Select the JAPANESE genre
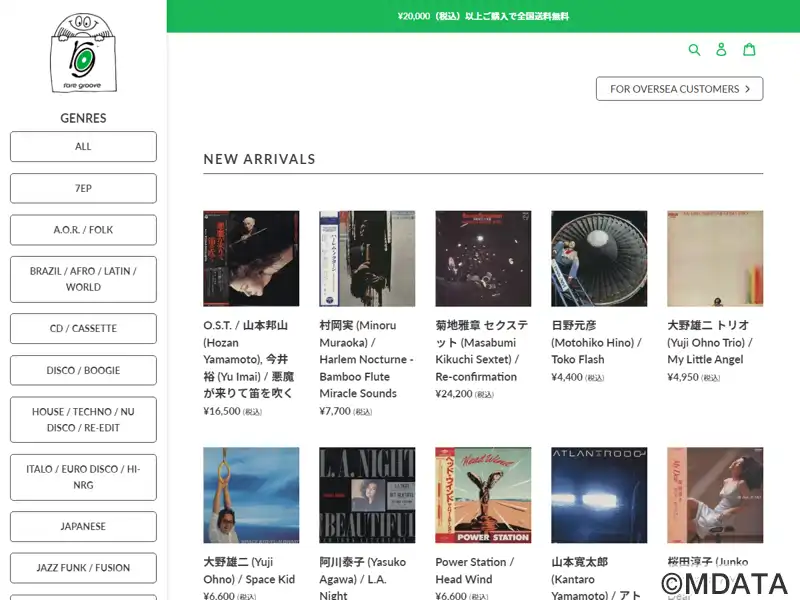 click(x=83, y=527)
